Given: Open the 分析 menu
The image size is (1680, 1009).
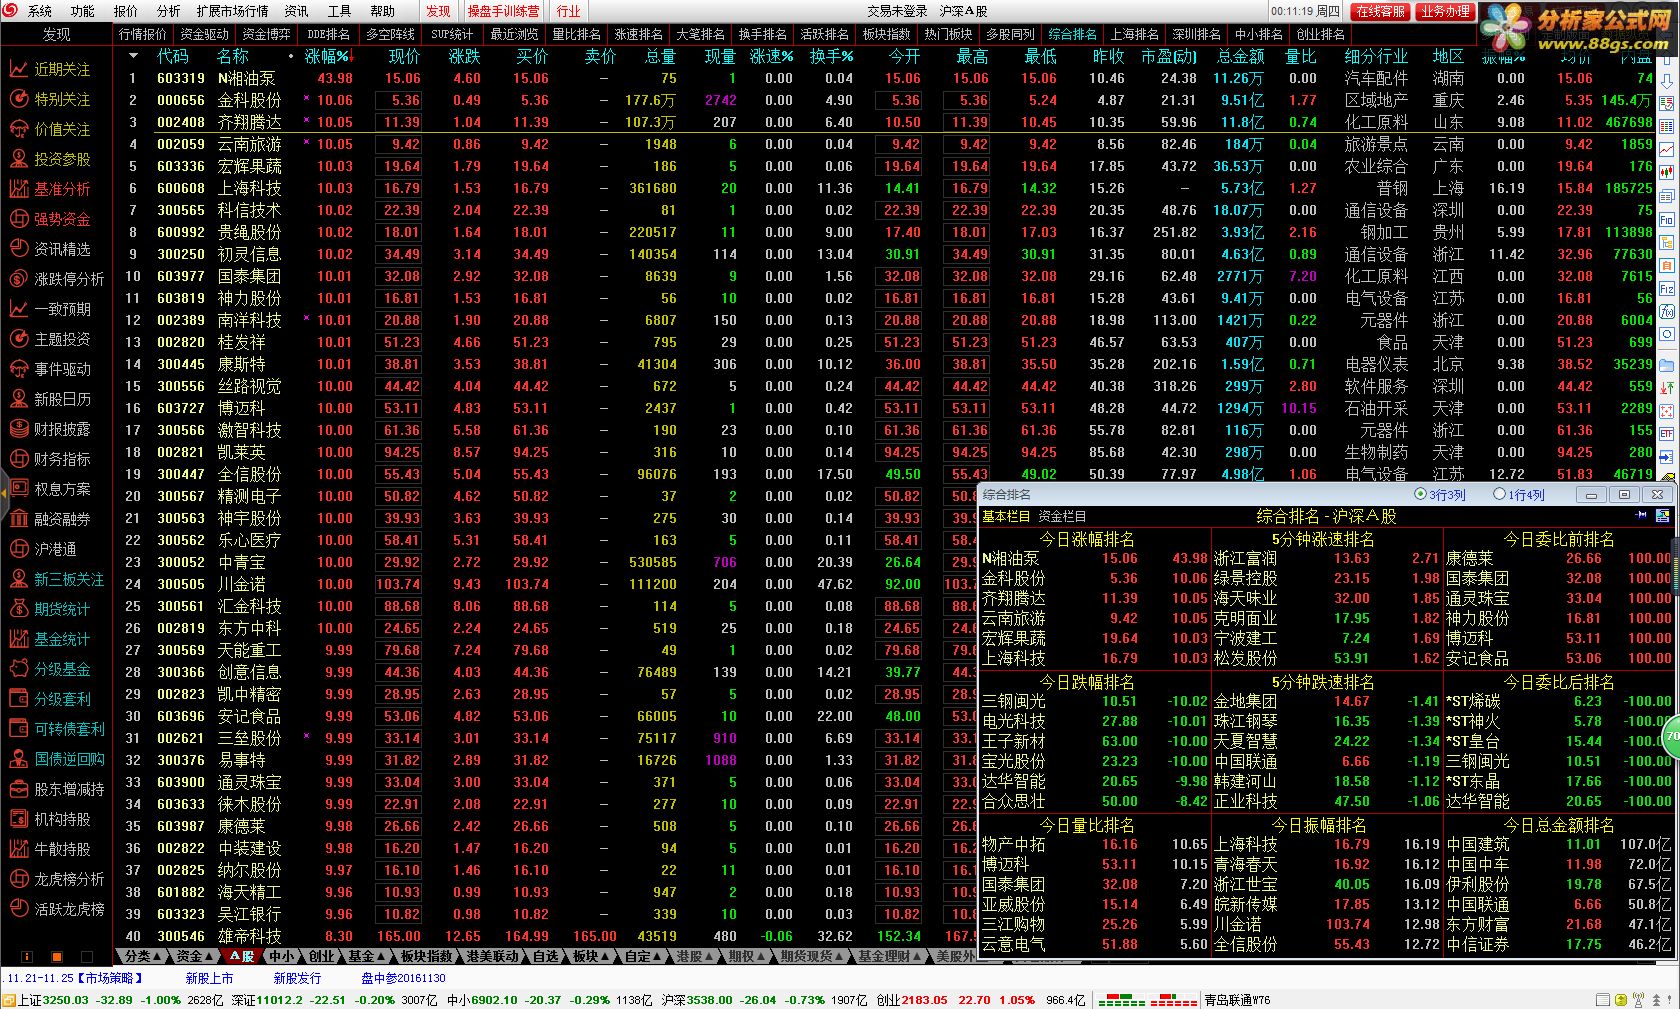Looking at the screenshot, I should coord(168,11).
